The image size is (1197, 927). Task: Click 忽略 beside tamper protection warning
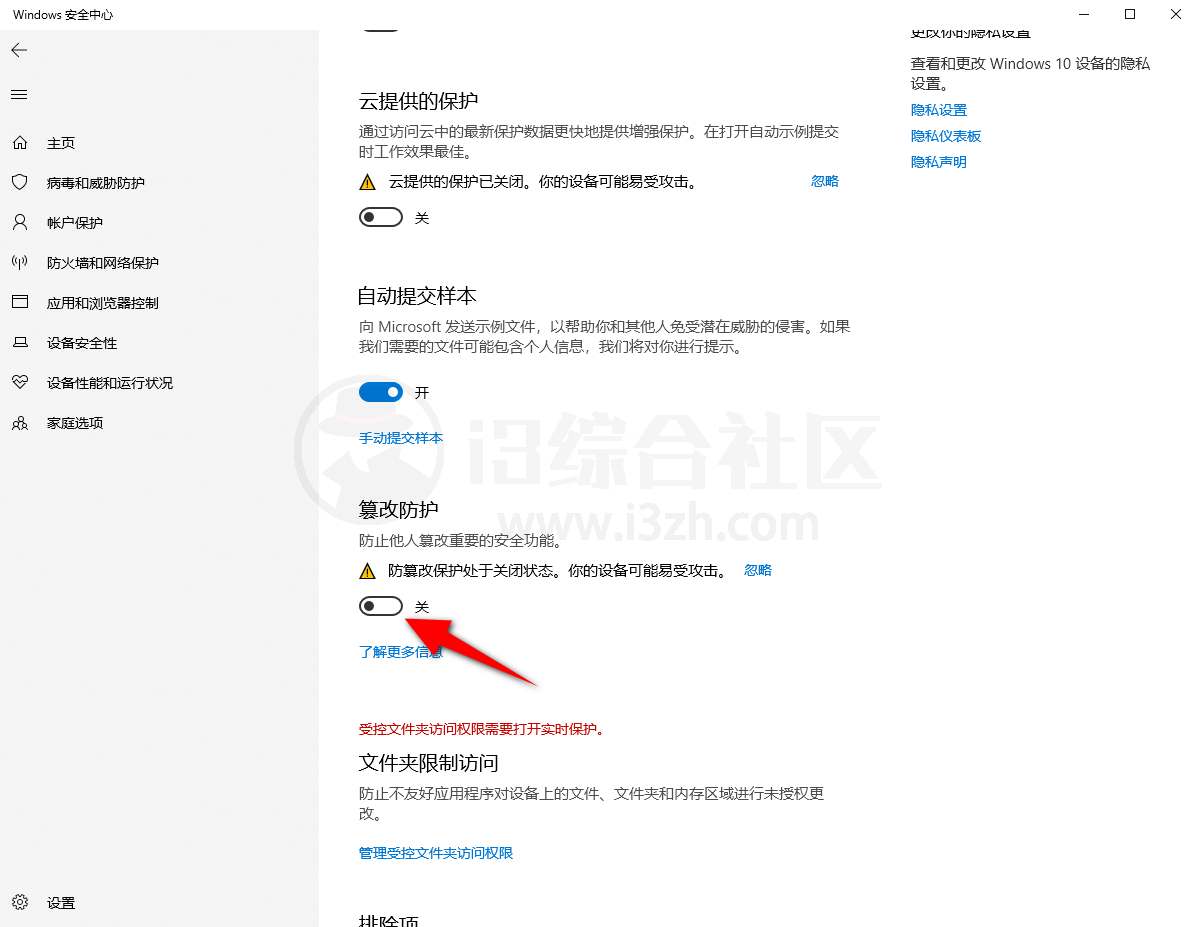pyautogui.click(x=757, y=570)
